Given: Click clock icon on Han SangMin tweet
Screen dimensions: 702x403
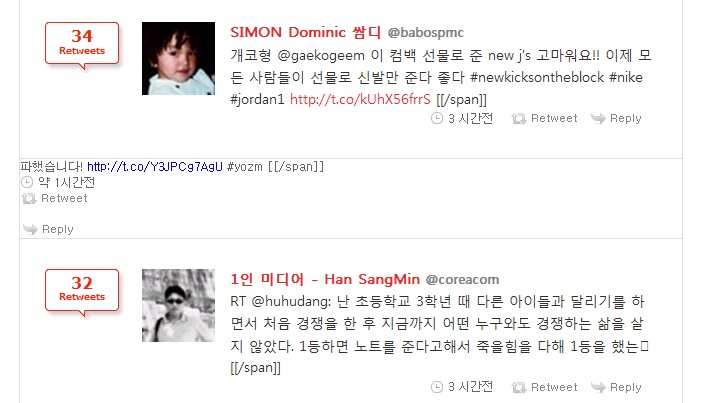Looking at the screenshot, I should tap(437, 387).
